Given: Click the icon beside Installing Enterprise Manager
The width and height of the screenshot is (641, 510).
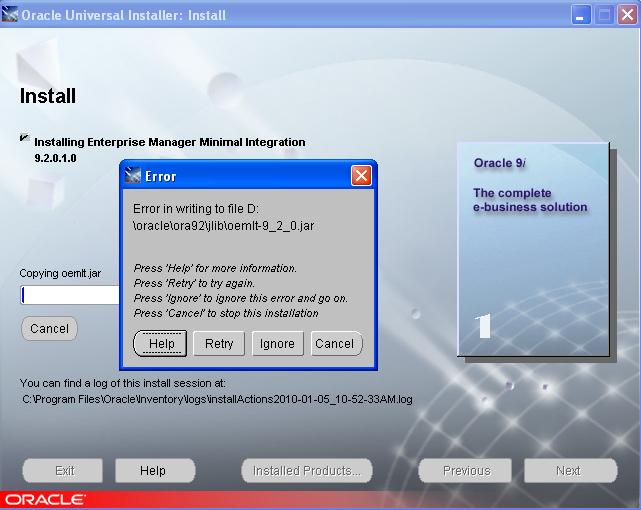Looking at the screenshot, I should point(24,139).
